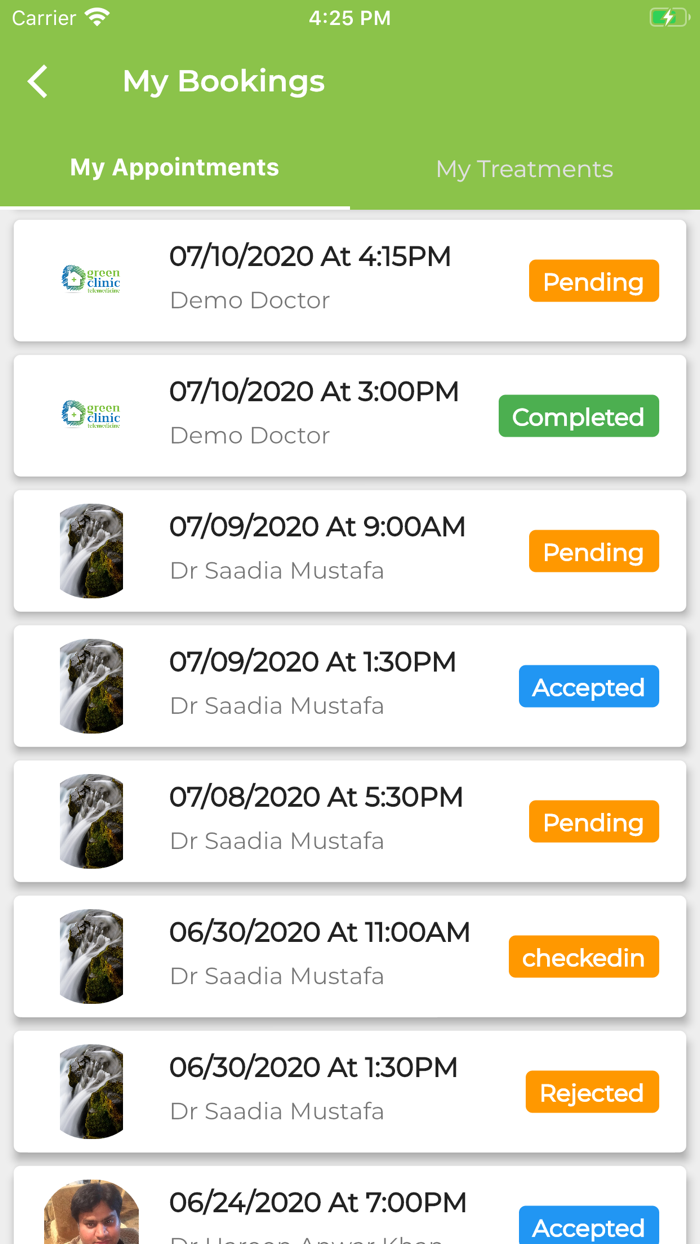700x1244 pixels.
Task: Select Dr Saadia Mustafa's photo on 9:00AM booking
Action: click(x=91, y=550)
